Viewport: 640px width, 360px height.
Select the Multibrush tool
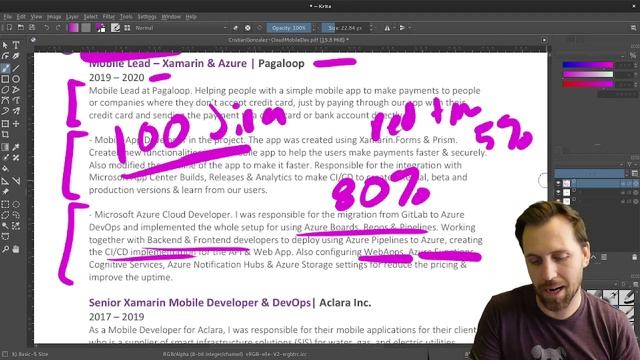click(x=16, y=111)
